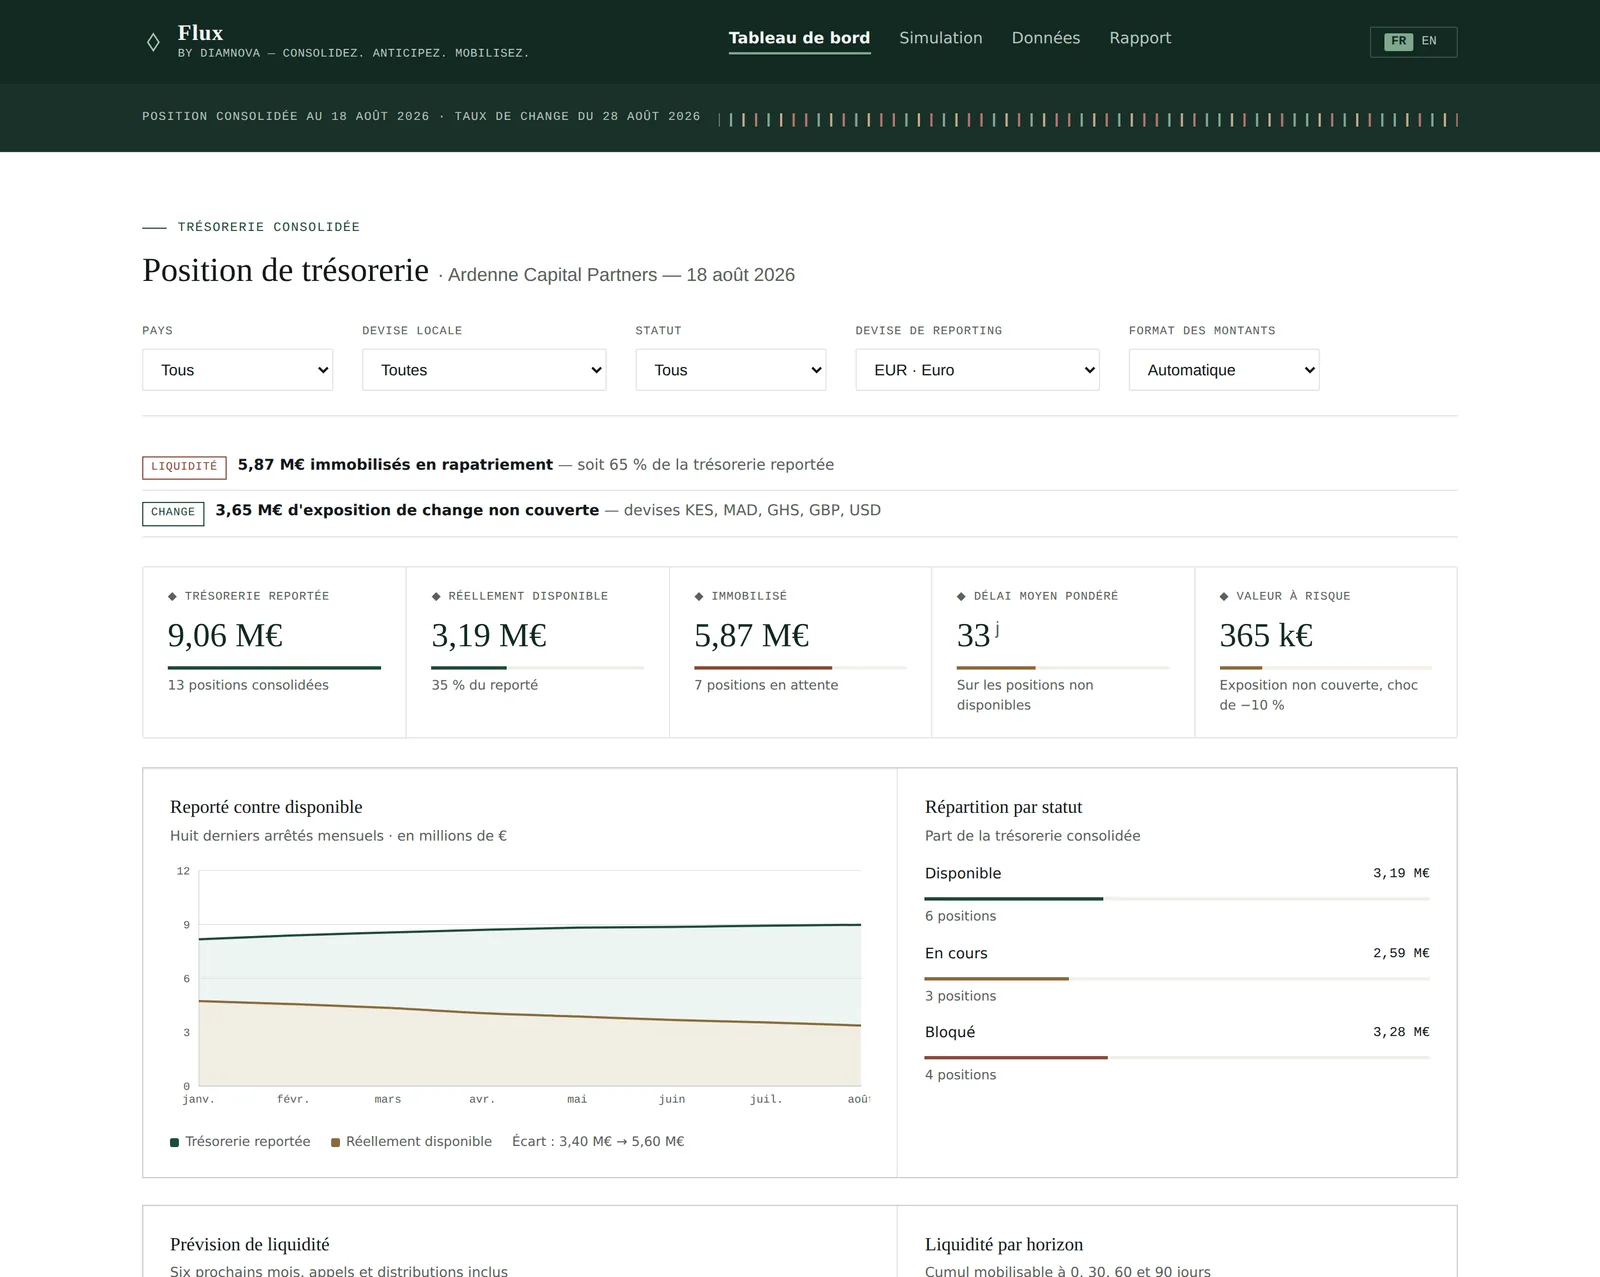Viewport: 1600px width, 1277px height.
Task: Open the Statut filter dropdown
Action: point(730,370)
